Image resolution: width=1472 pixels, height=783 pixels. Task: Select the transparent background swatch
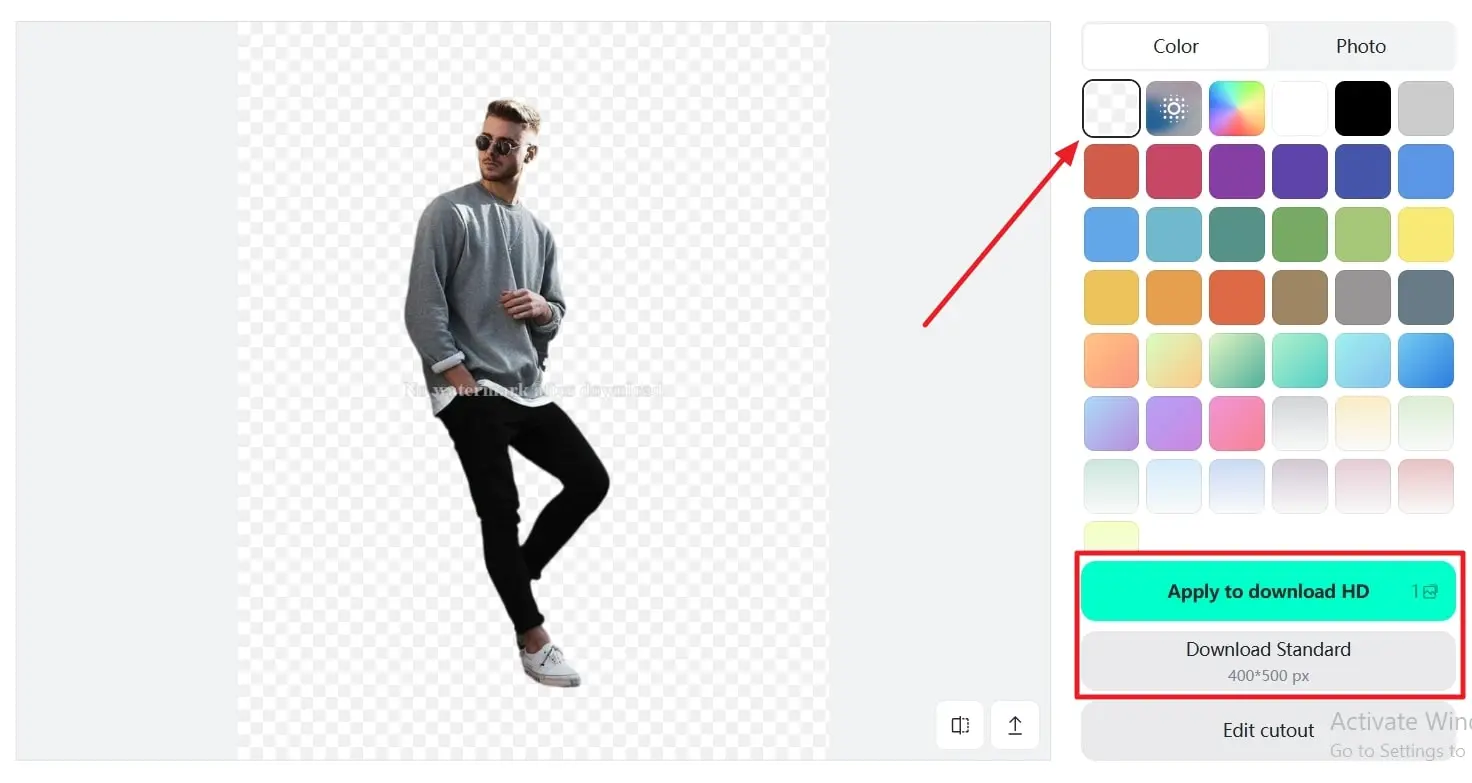[x=1111, y=108]
